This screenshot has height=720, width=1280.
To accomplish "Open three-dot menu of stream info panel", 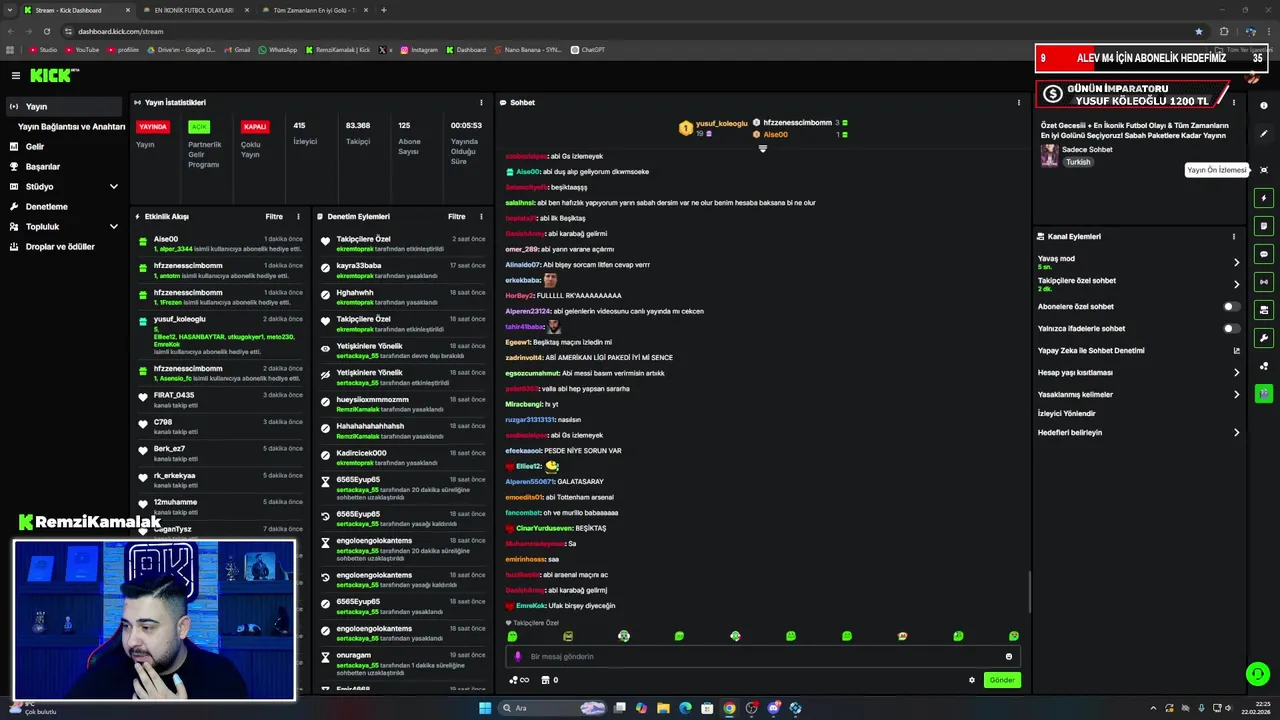I will (x=1233, y=102).
